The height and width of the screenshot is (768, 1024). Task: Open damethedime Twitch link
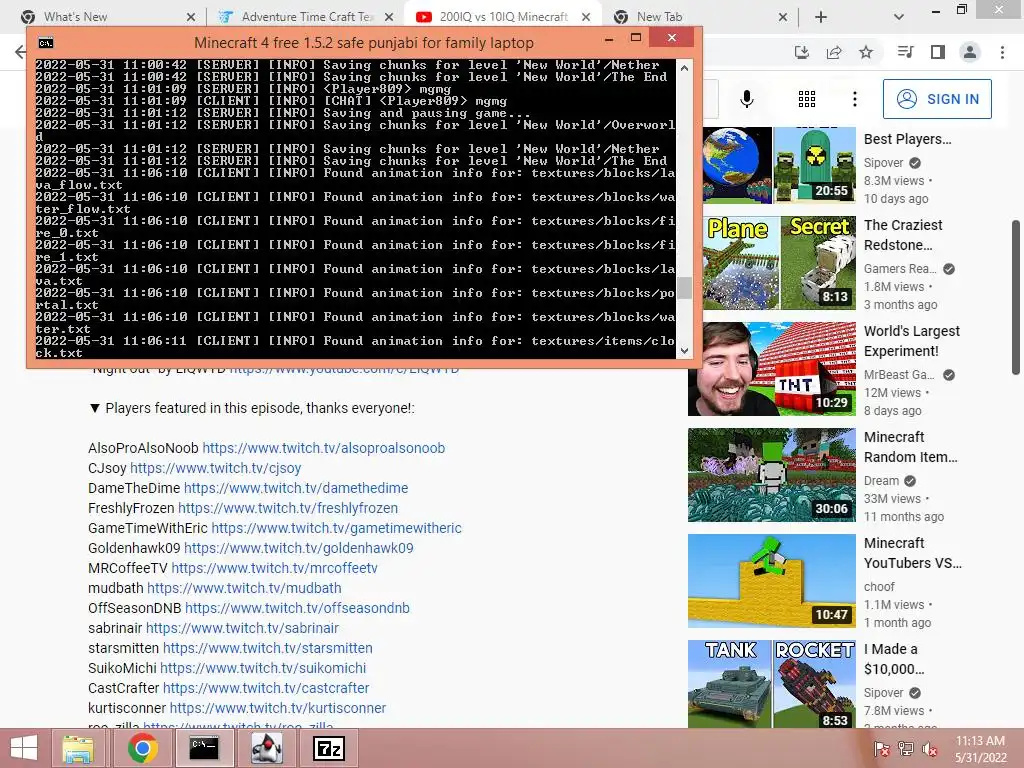tap(296, 488)
